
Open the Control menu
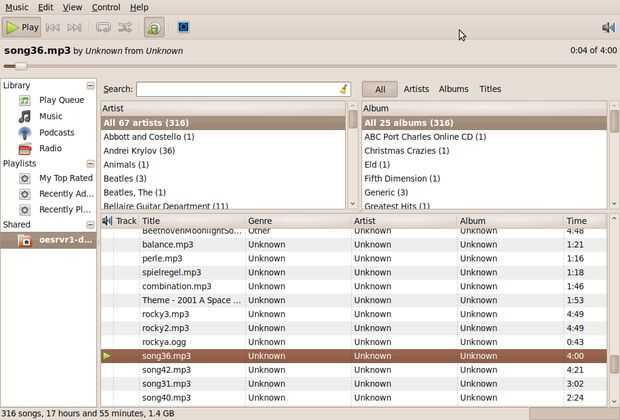pyautogui.click(x=106, y=7)
